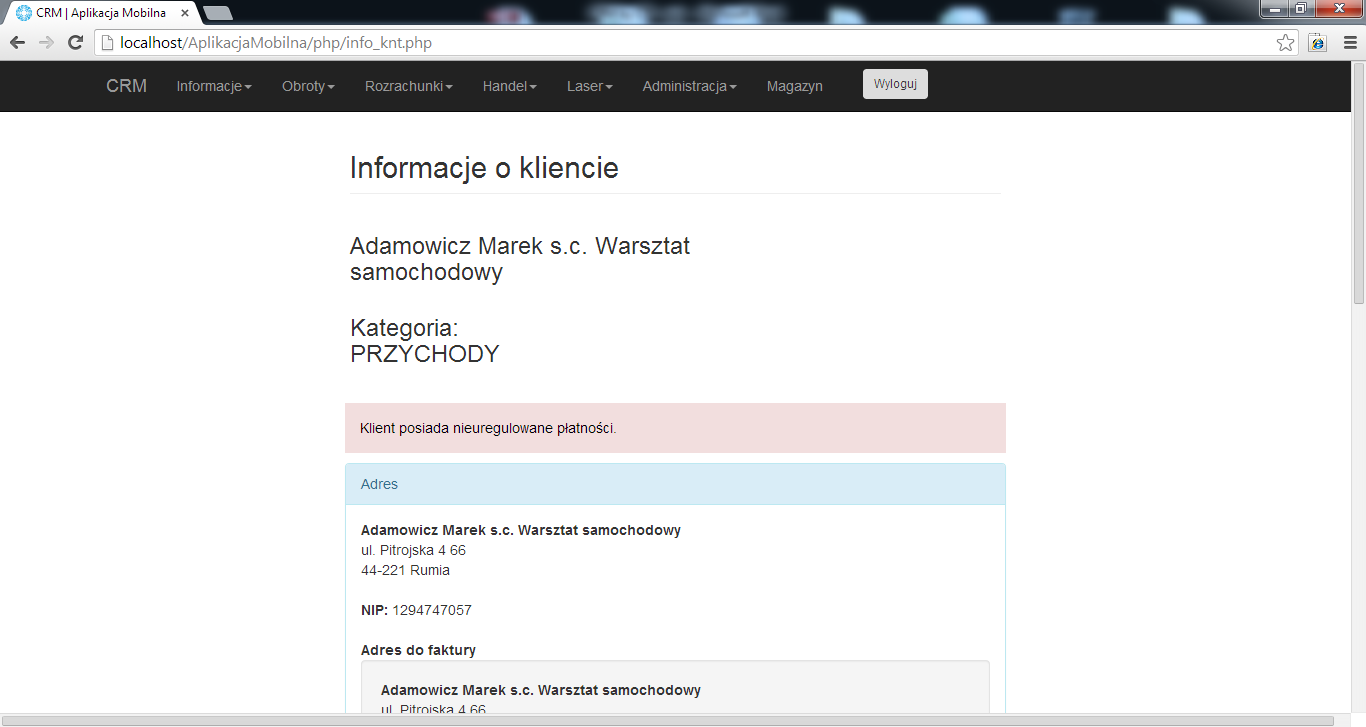The height and width of the screenshot is (727, 1366).
Task: Expand the Handel dropdown menu
Action: (x=510, y=86)
